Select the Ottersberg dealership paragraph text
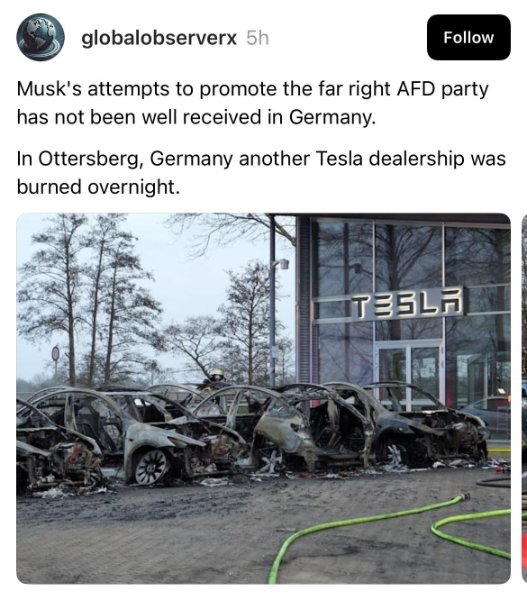 tap(261, 173)
